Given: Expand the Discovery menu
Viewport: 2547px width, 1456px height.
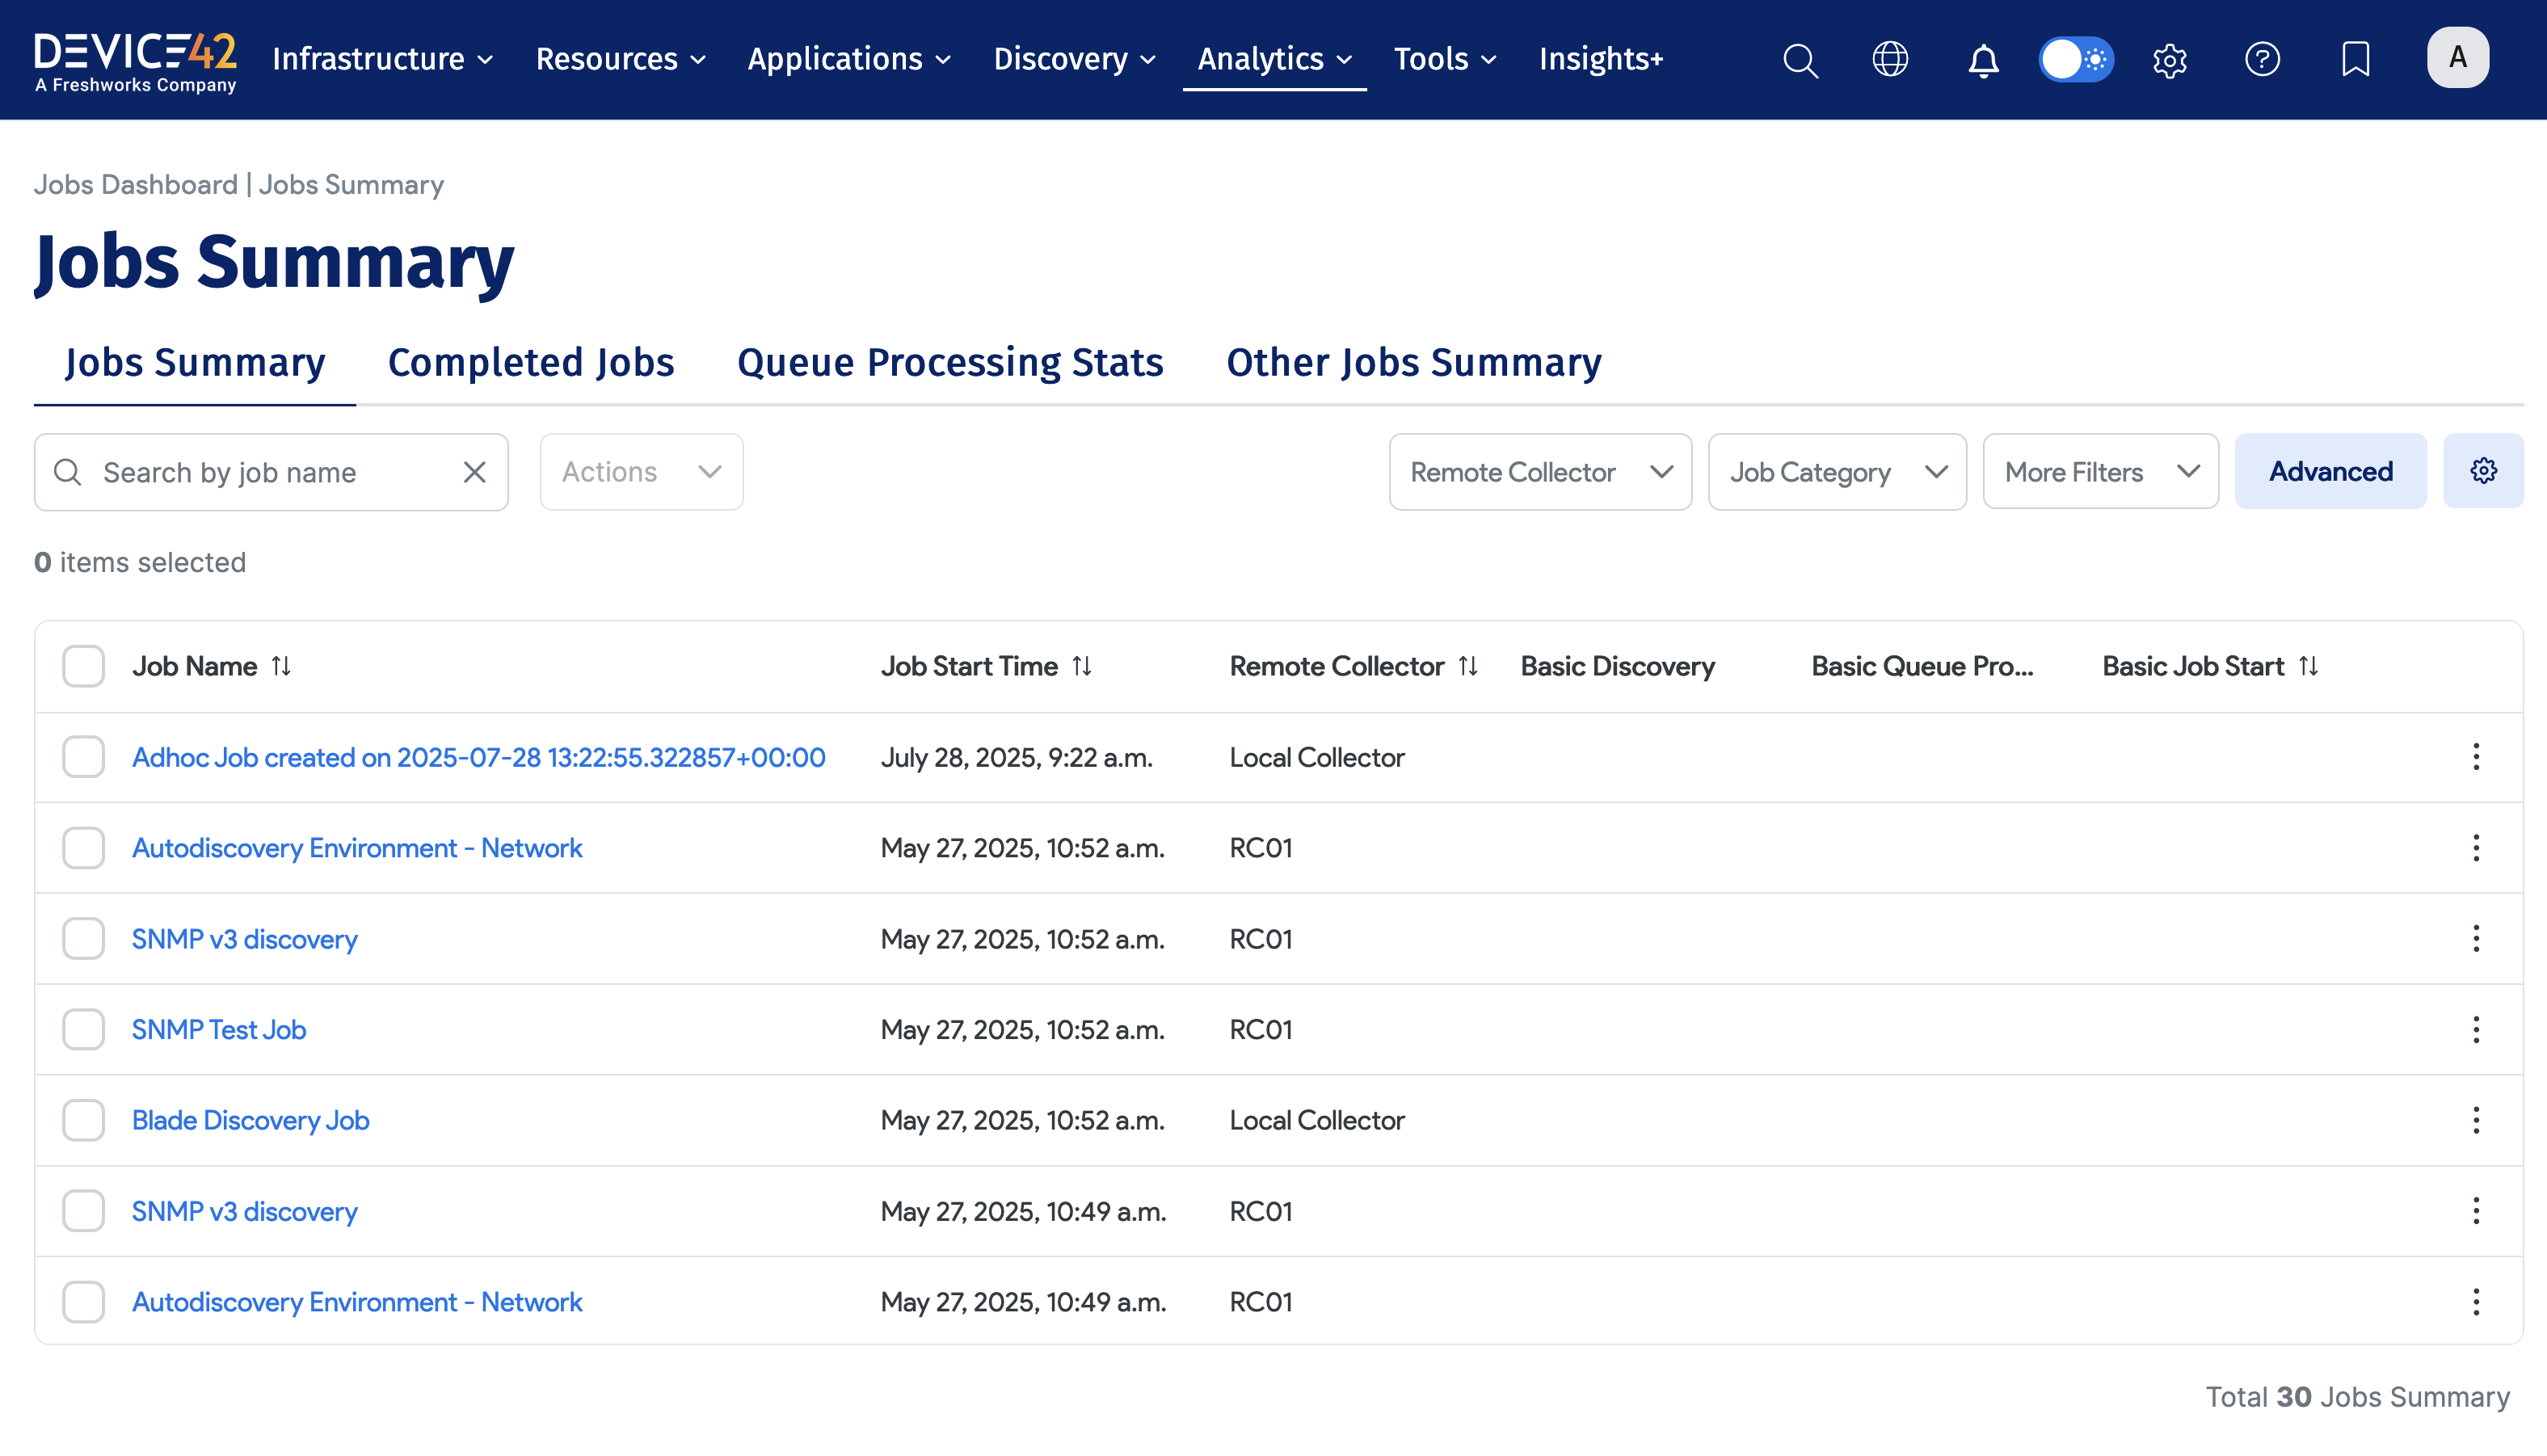Looking at the screenshot, I should [x=1075, y=59].
